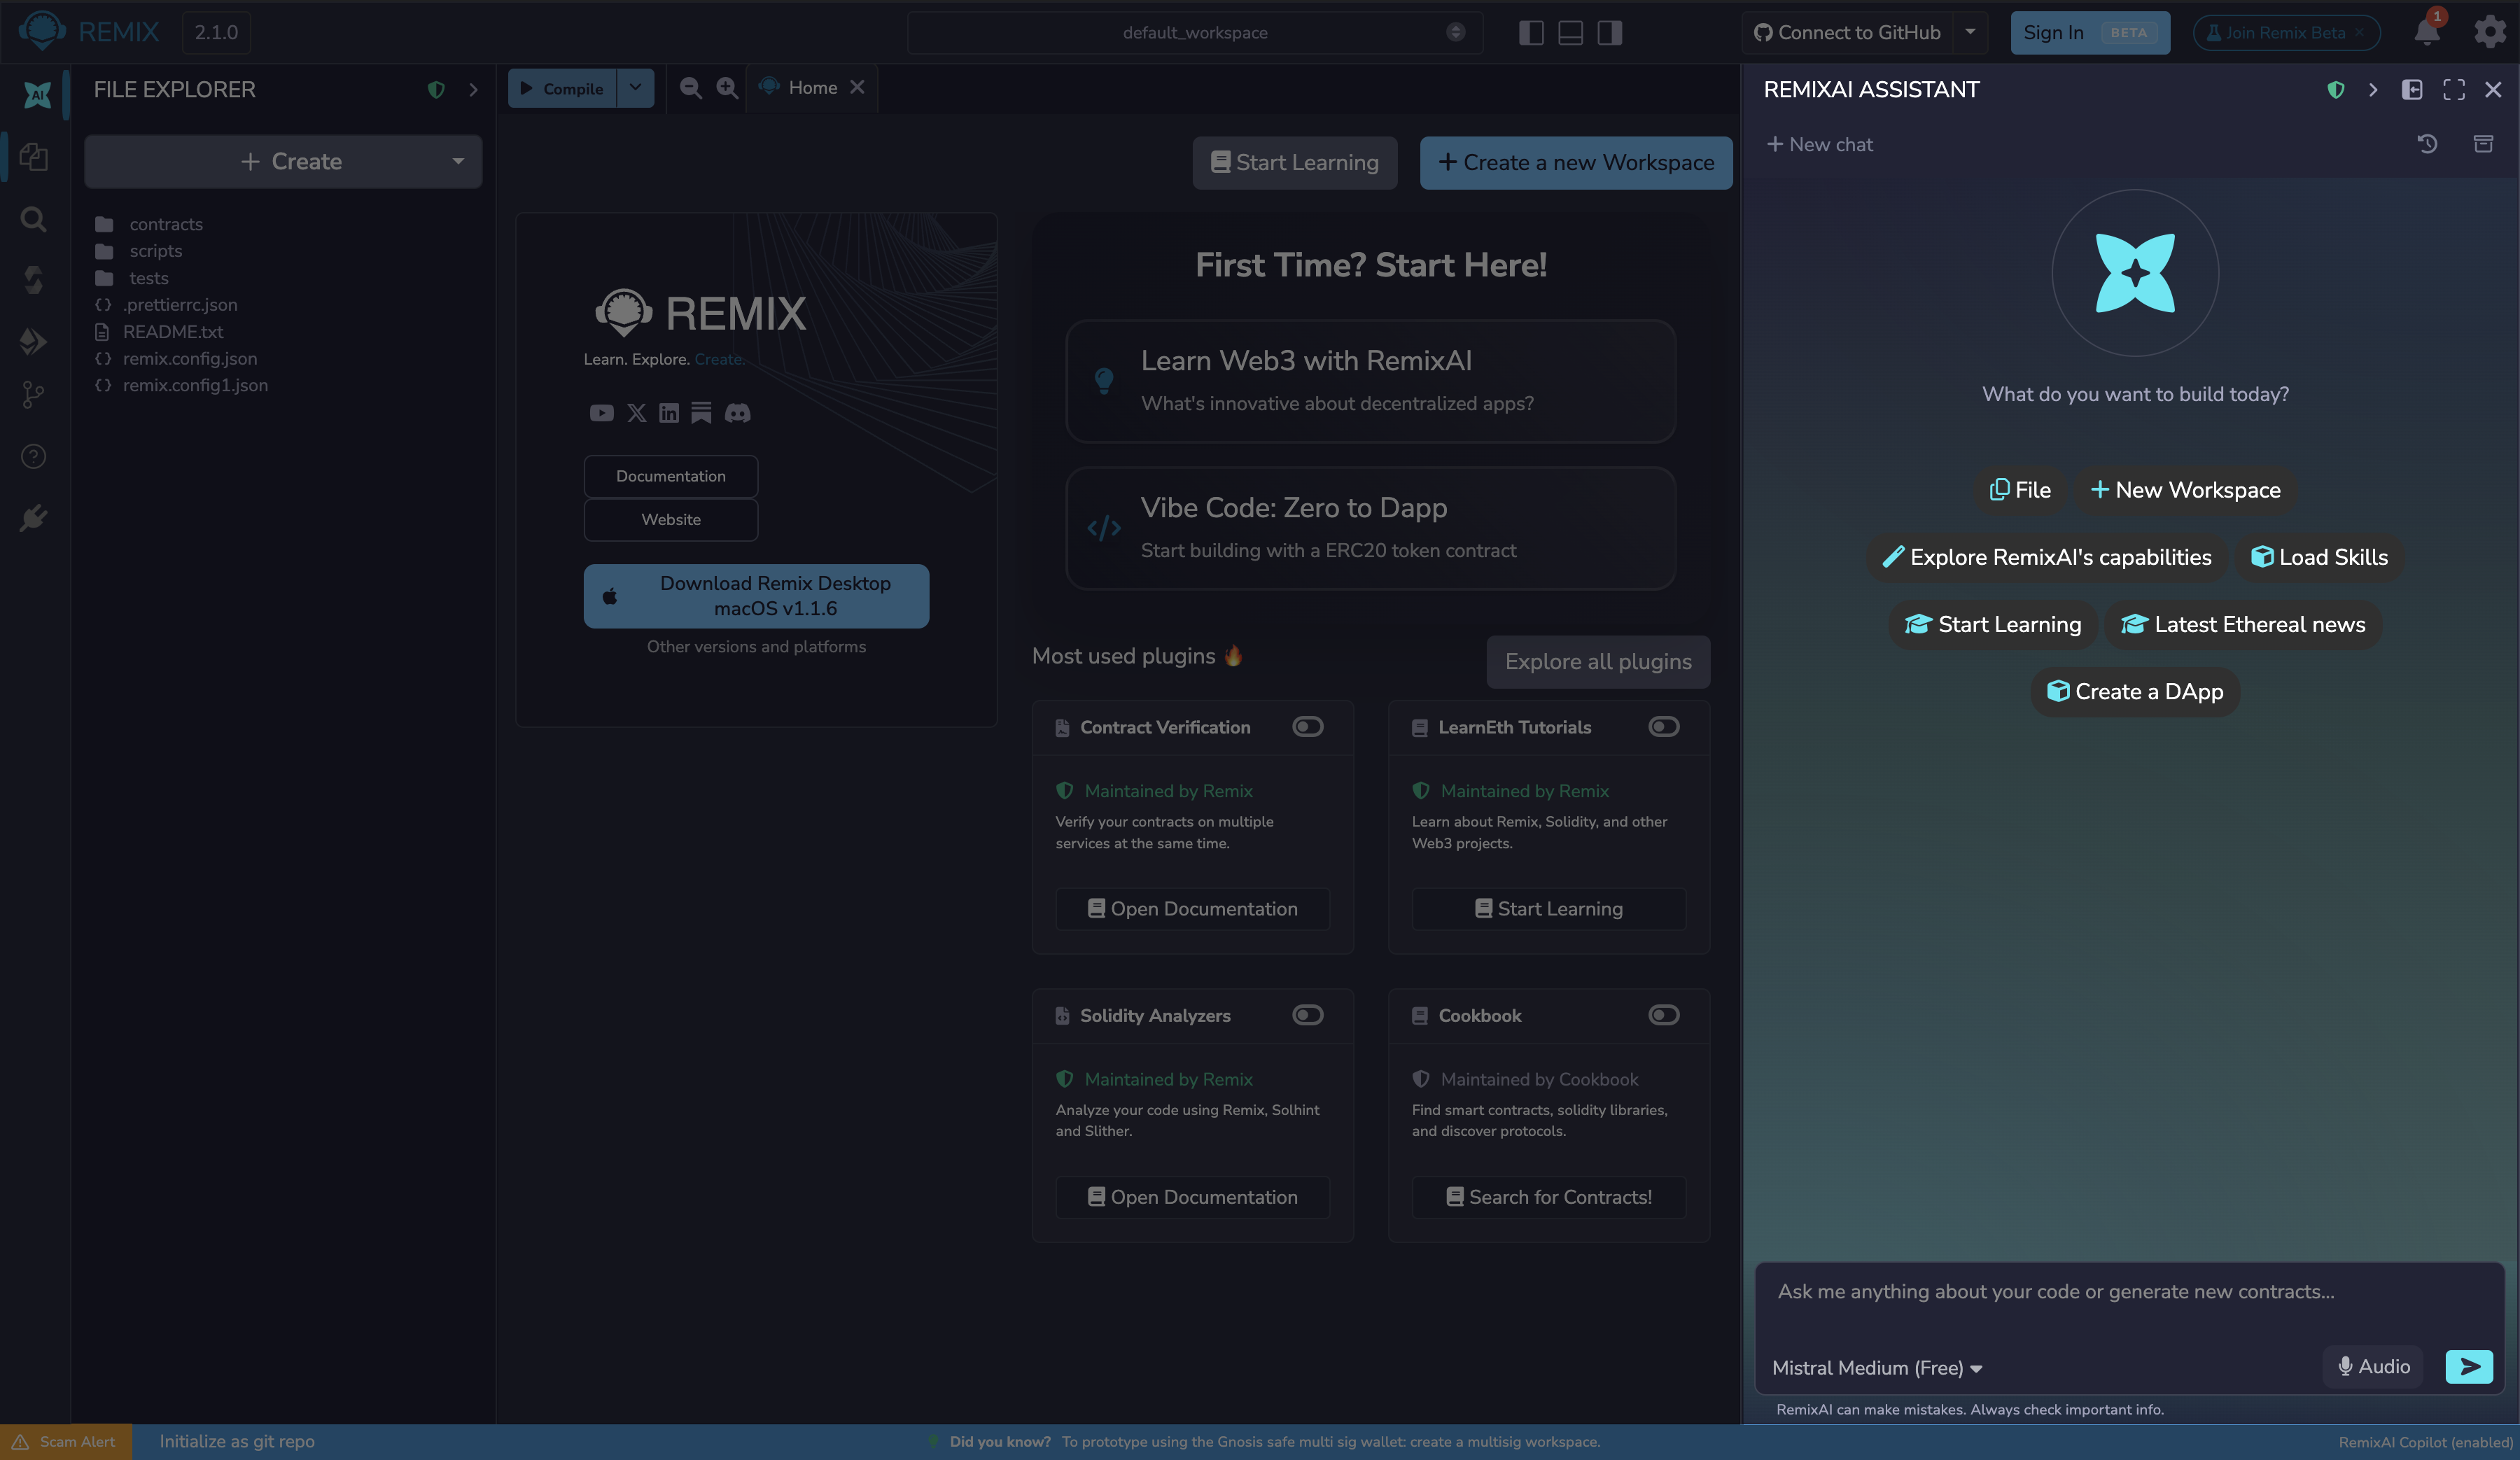Open Remix YouTube channel icon
This screenshot has width=2520, height=1460.
[x=601, y=413]
